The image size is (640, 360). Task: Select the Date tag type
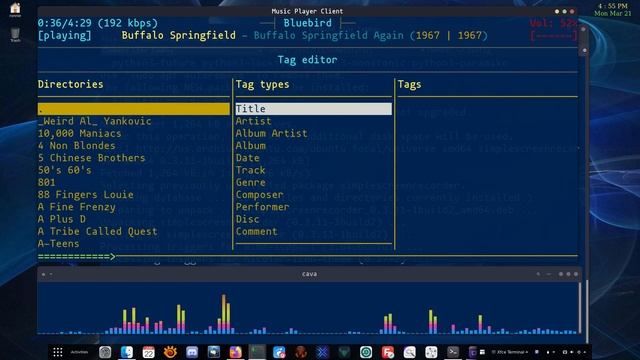point(247,158)
